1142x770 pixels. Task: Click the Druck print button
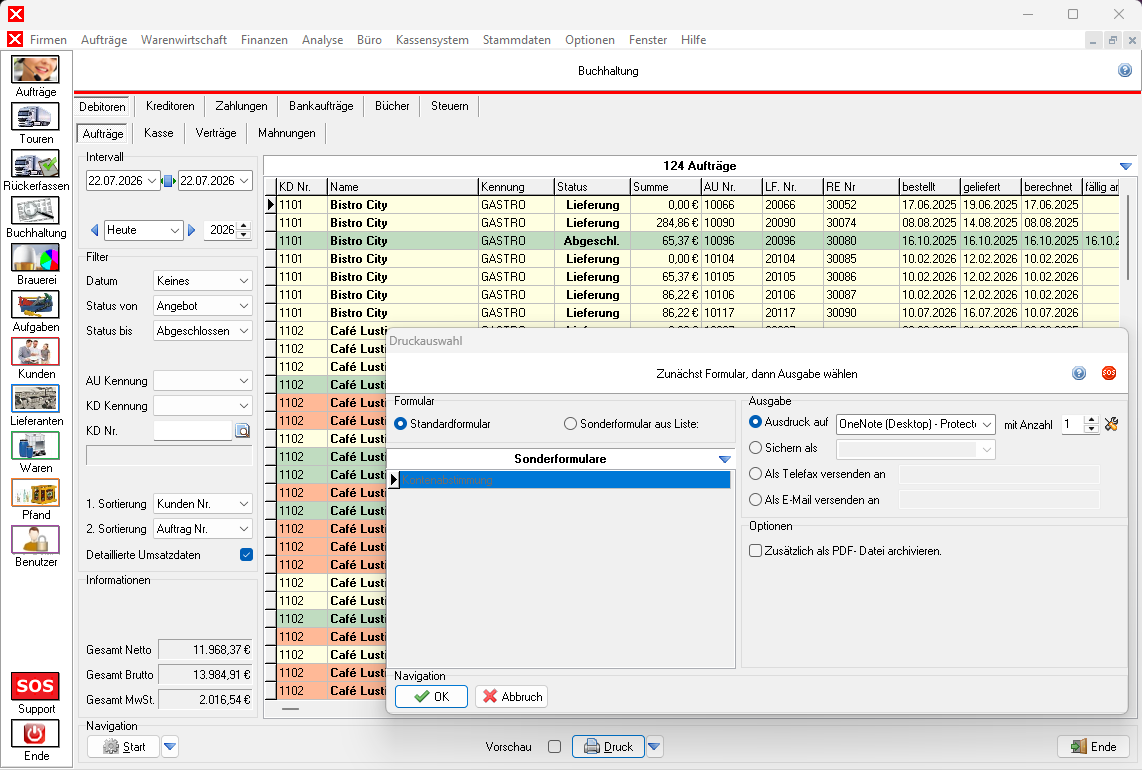coord(608,747)
